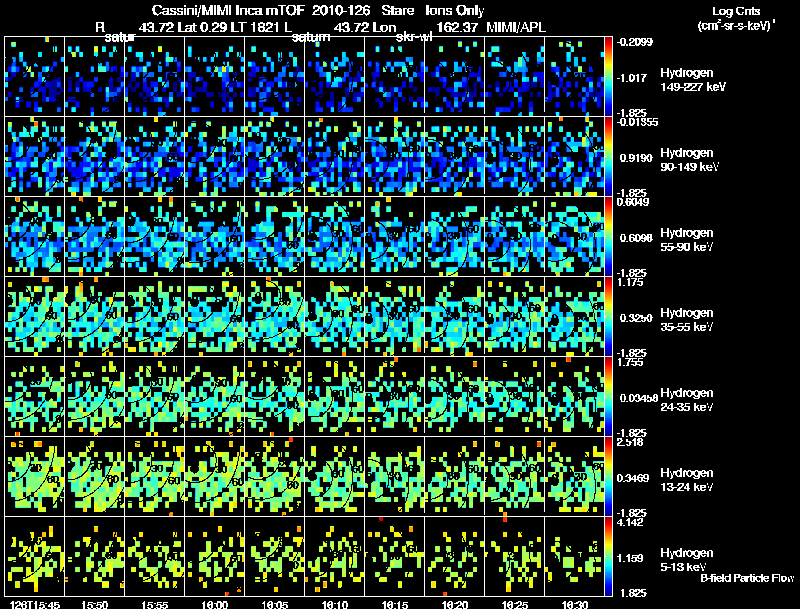The image size is (800, 609).
Task: Click the '16:20' time axis label
Action: (455, 605)
